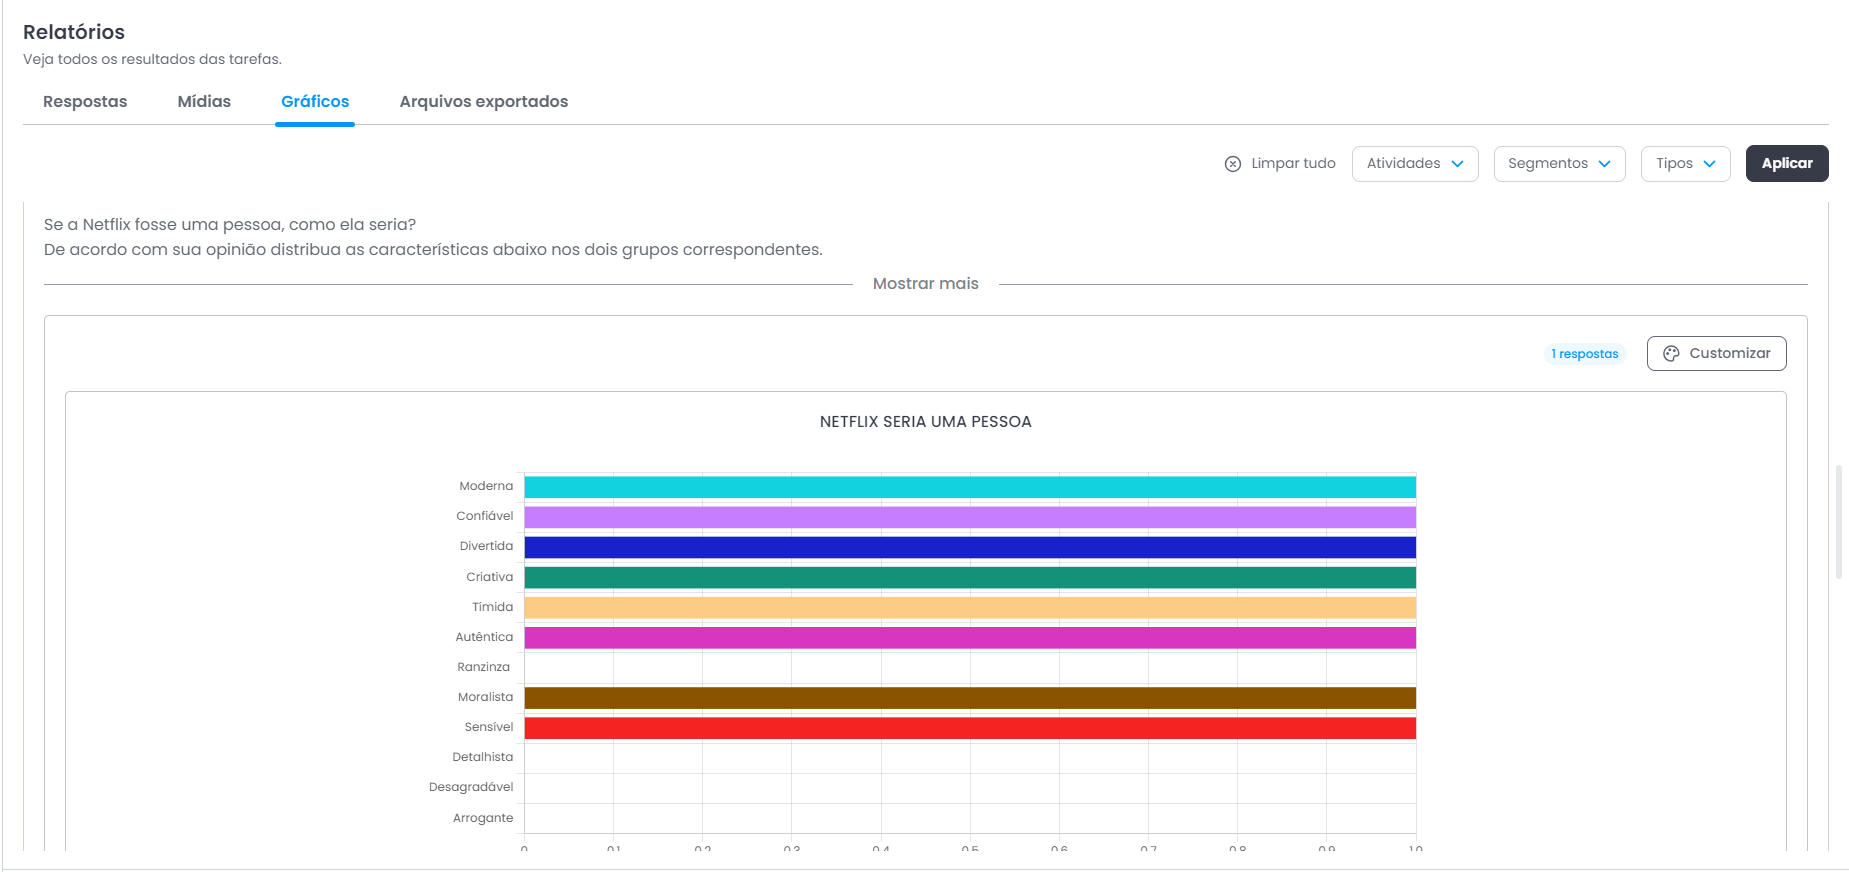Click the Relatórios page heading
The width and height of the screenshot is (1849, 872).
pos(74,32)
